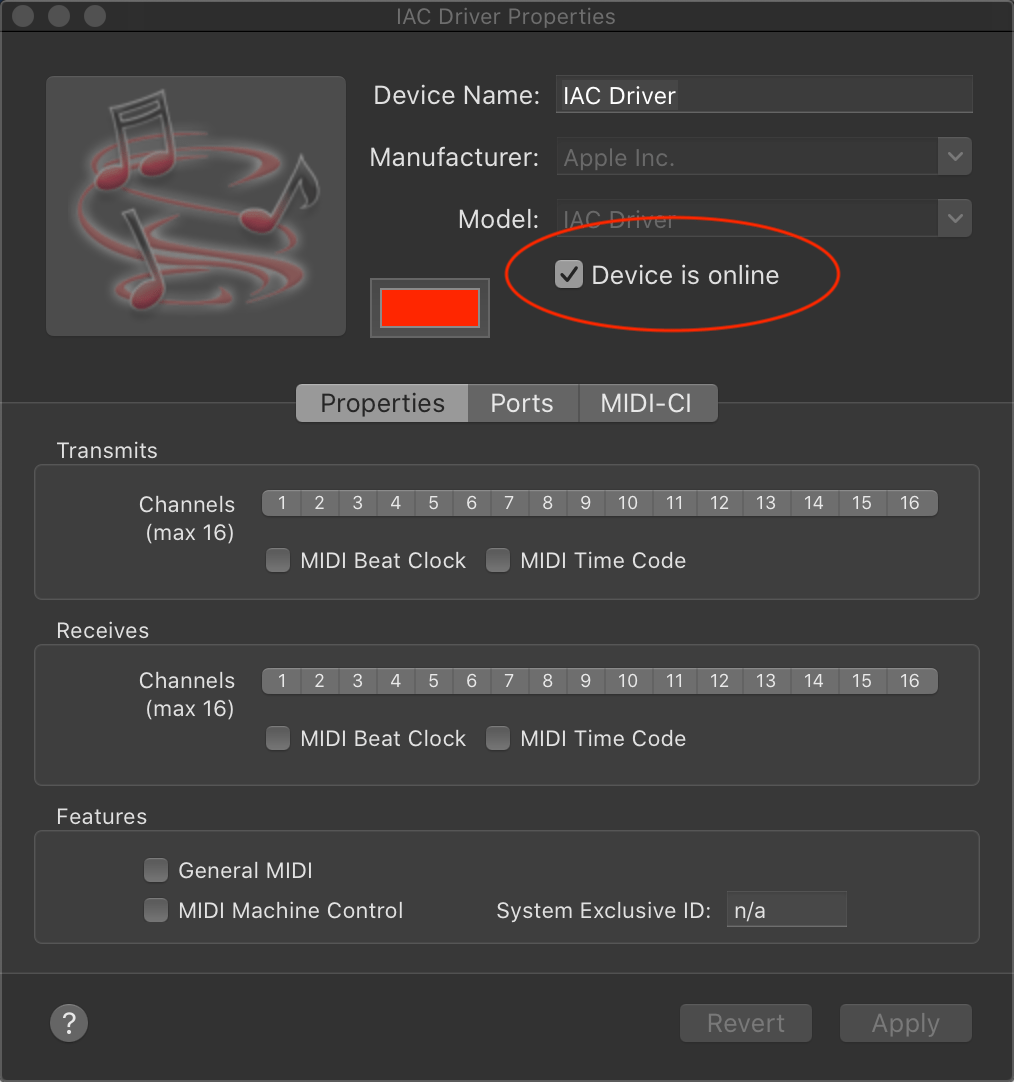Toggle Receives channel 12
The image size is (1014, 1082).
point(720,681)
